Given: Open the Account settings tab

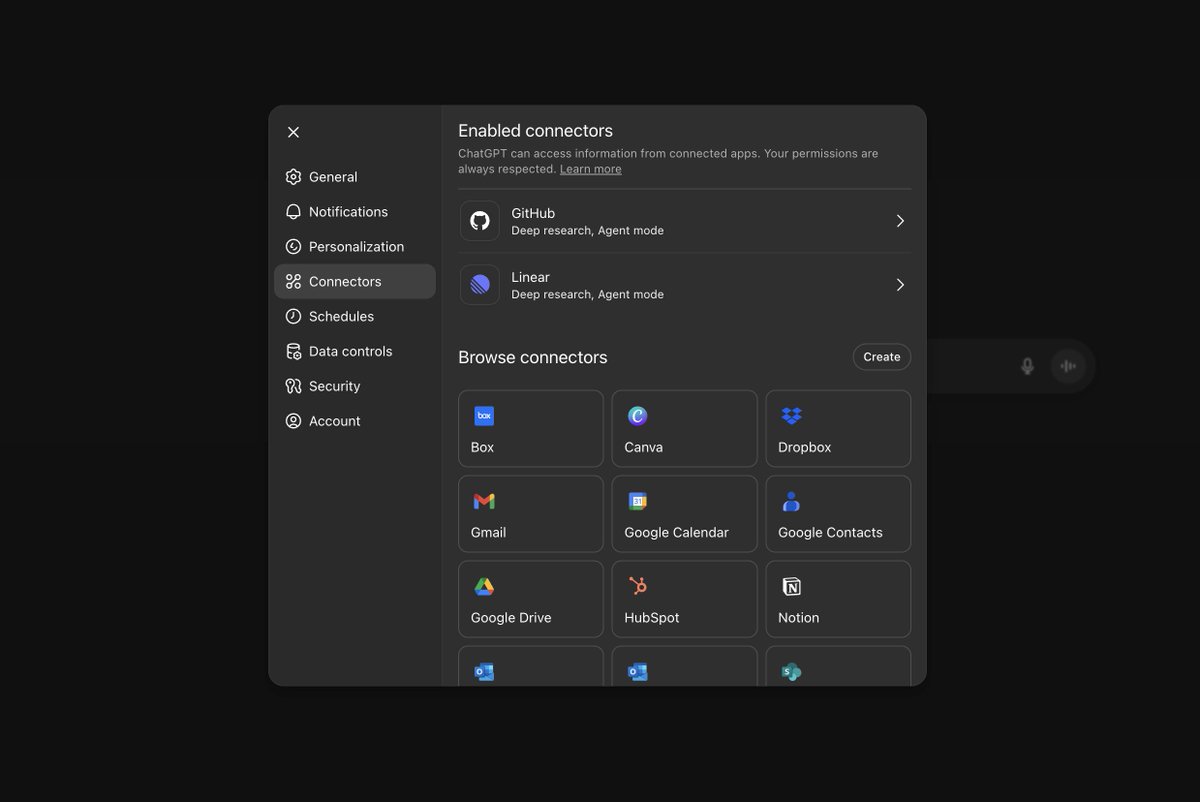Looking at the screenshot, I should 355,421.
